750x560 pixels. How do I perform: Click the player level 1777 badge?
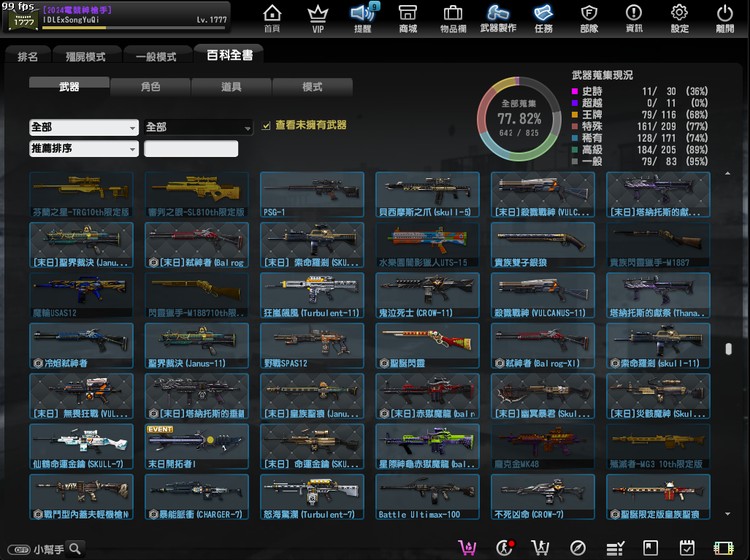click(23, 20)
